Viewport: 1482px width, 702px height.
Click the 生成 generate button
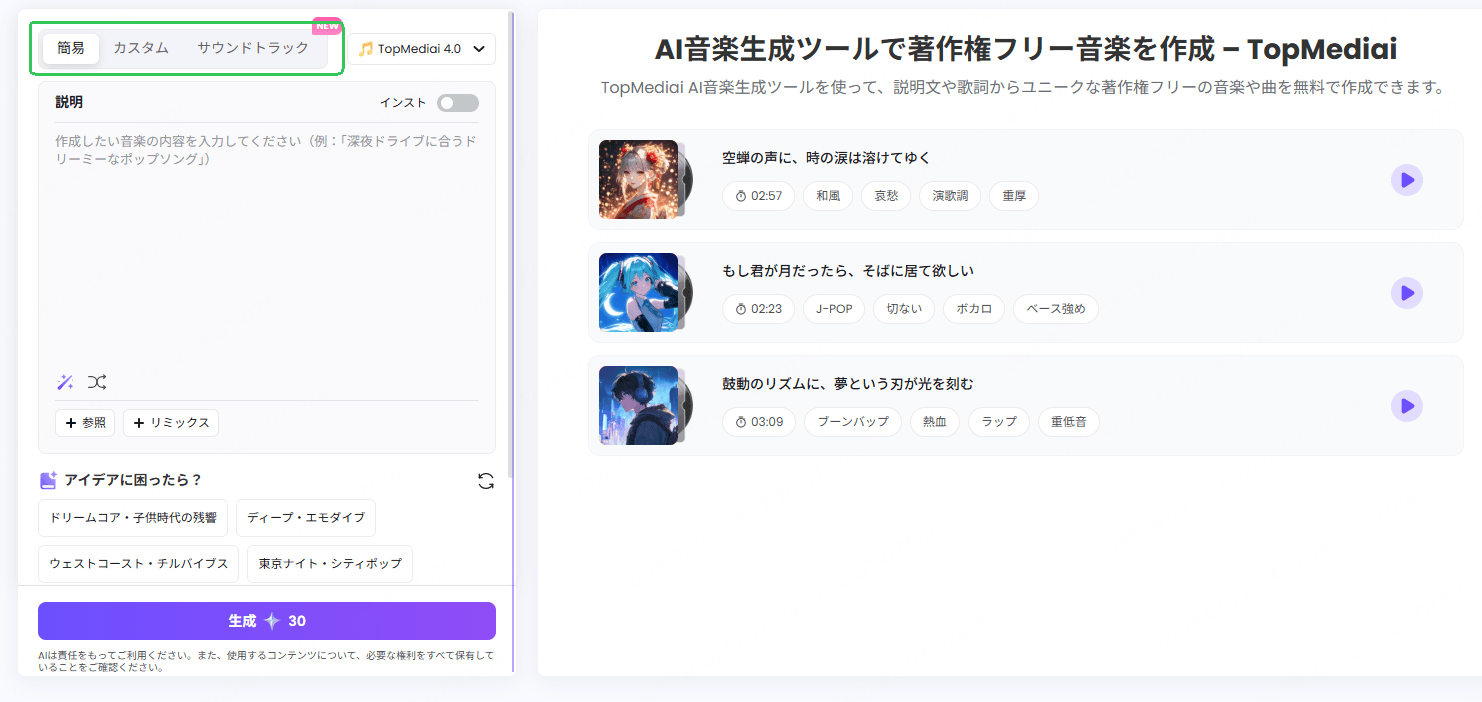click(x=267, y=621)
